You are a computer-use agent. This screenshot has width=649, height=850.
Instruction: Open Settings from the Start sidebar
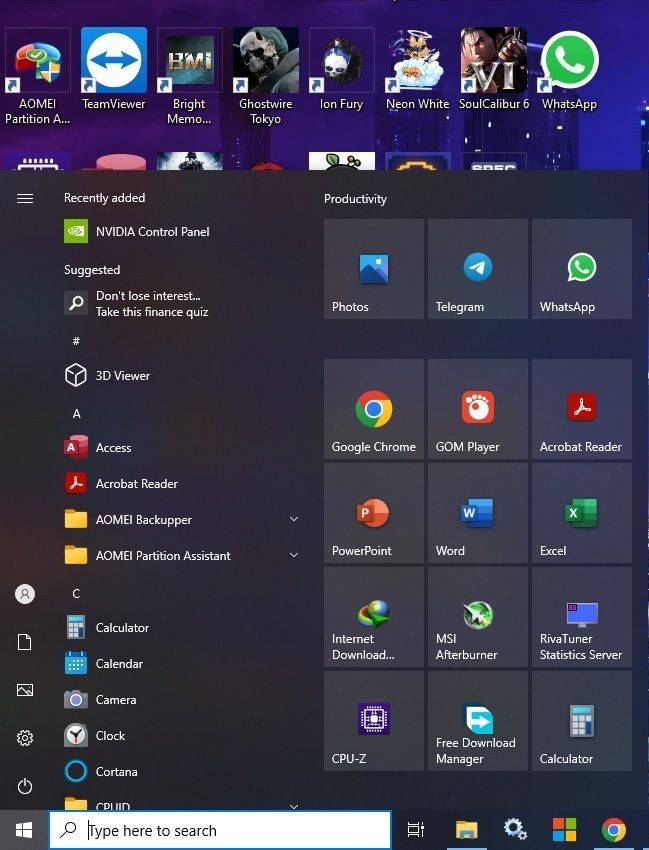25,738
